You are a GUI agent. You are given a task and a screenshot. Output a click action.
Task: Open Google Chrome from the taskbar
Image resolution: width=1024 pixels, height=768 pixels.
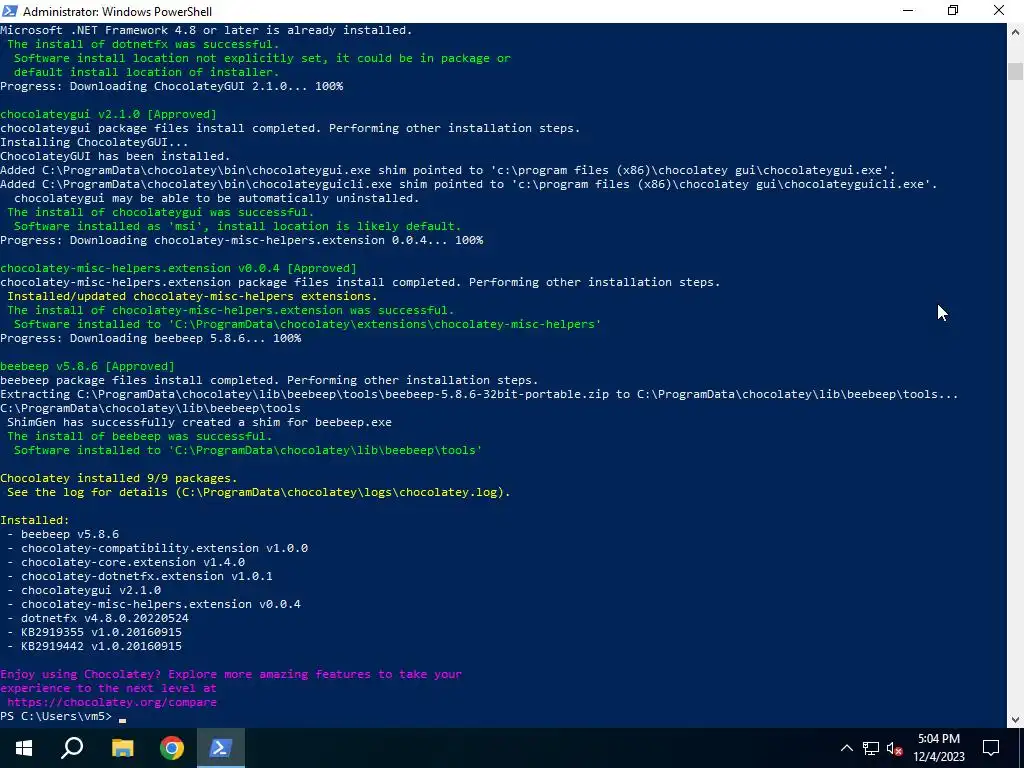coord(172,748)
